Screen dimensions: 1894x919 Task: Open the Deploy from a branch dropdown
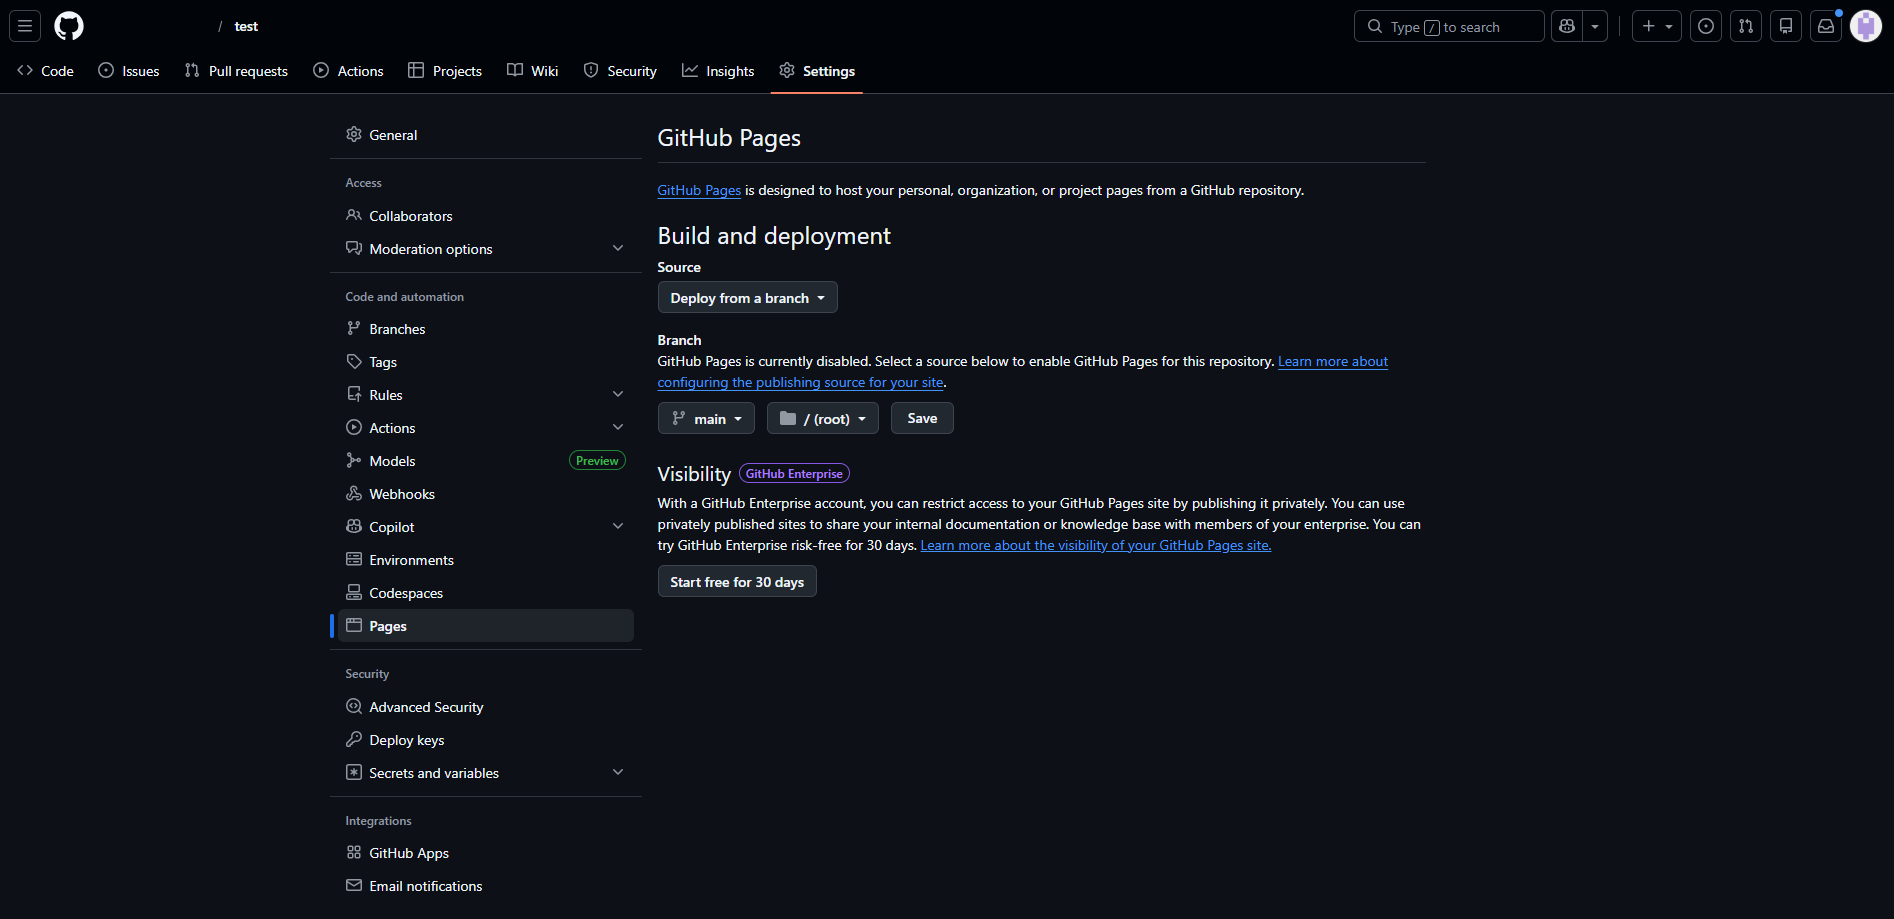click(747, 297)
